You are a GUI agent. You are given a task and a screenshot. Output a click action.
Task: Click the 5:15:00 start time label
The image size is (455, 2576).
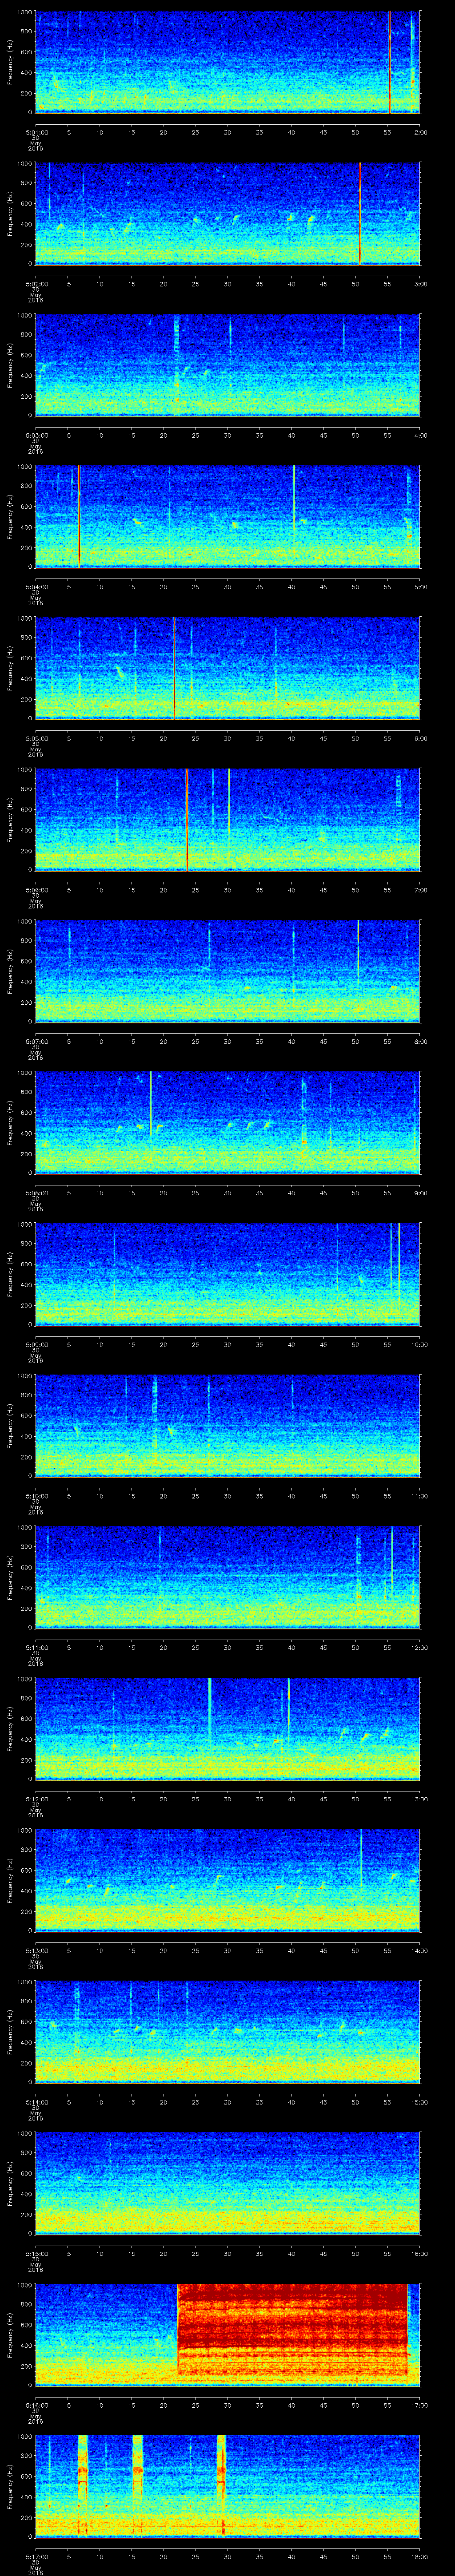pyautogui.click(x=36, y=2255)
